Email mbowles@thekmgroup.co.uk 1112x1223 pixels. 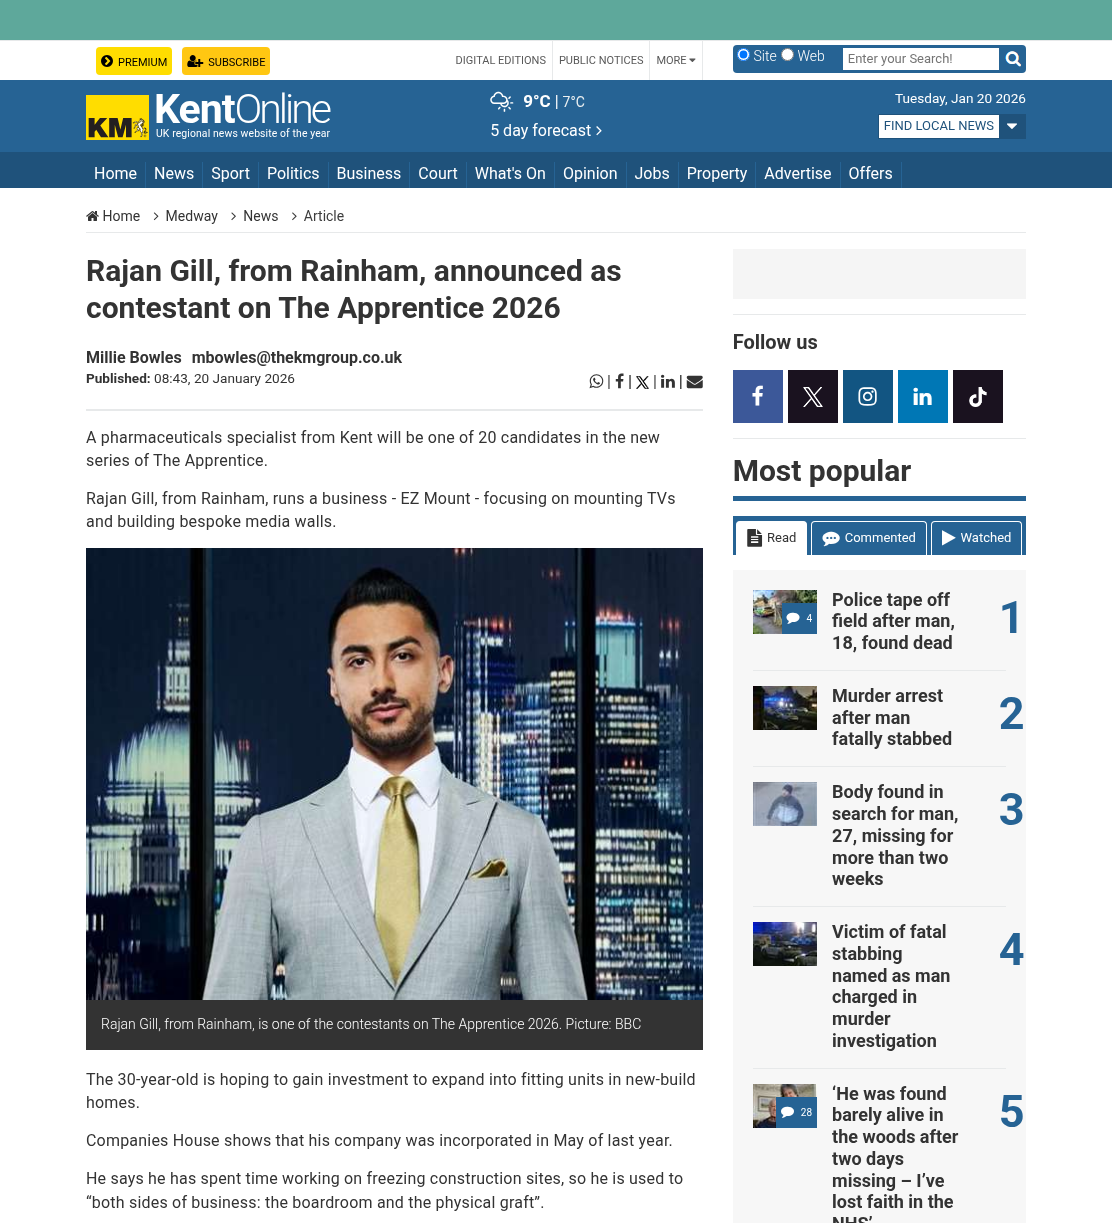297,357
